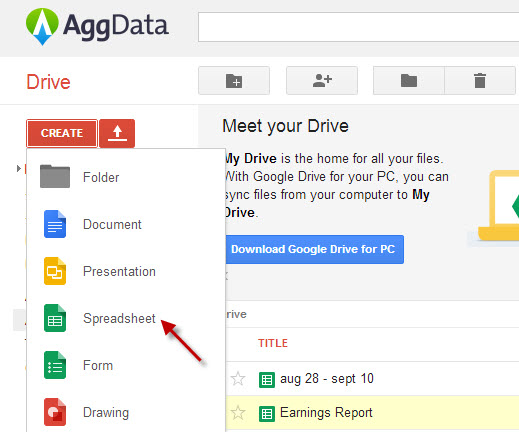
Task: Open the CREATE dropdown button
Action: coord(62,133)
